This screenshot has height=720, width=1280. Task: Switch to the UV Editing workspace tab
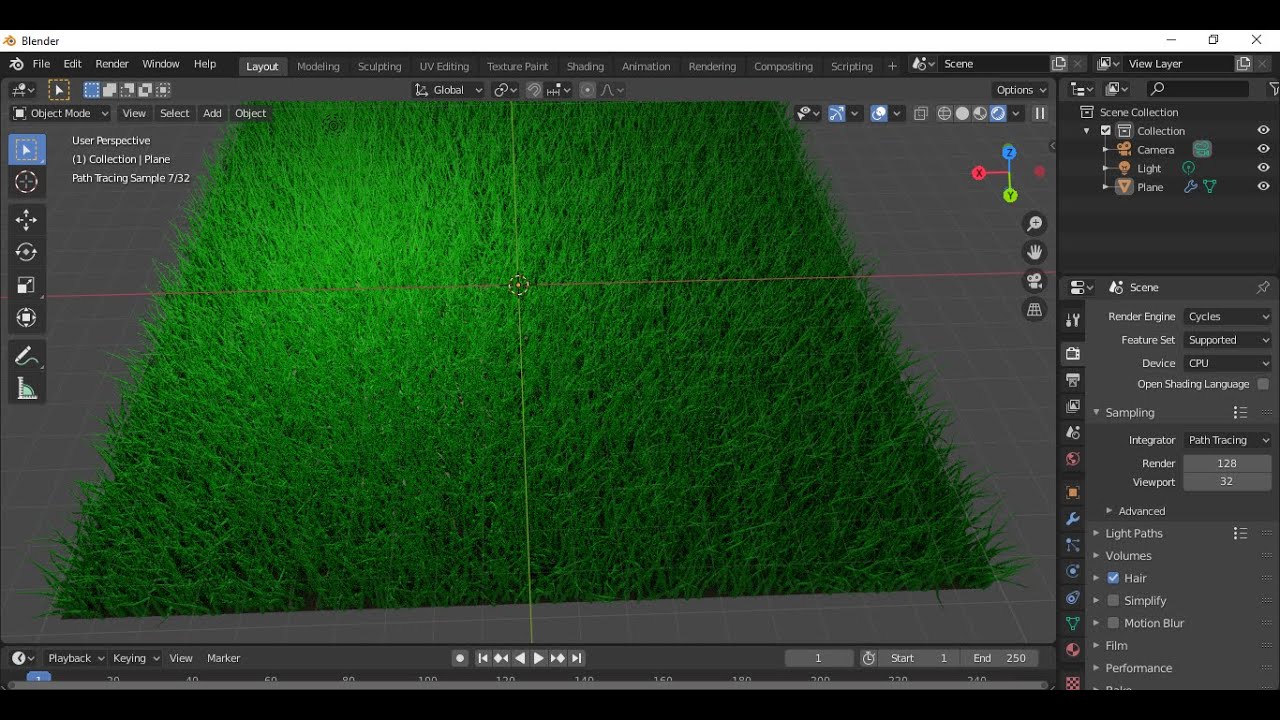tap(444, 66)
